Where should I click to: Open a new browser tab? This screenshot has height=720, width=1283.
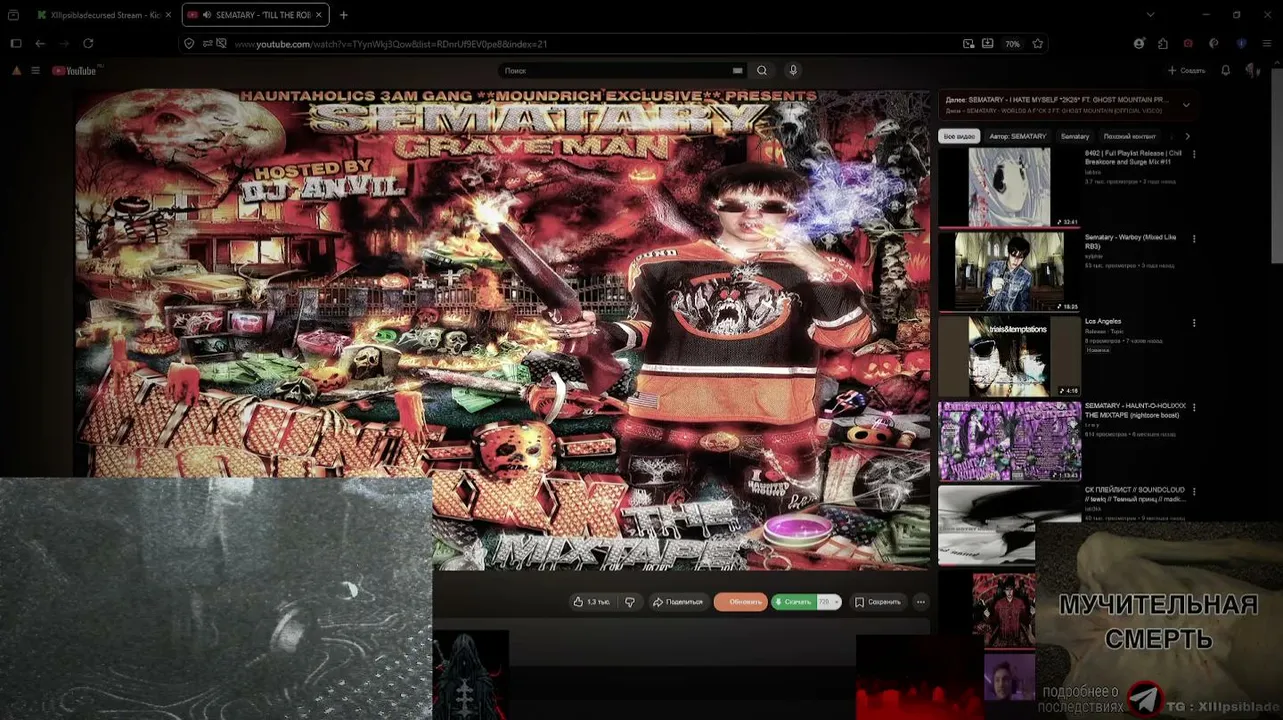(344, 15)
